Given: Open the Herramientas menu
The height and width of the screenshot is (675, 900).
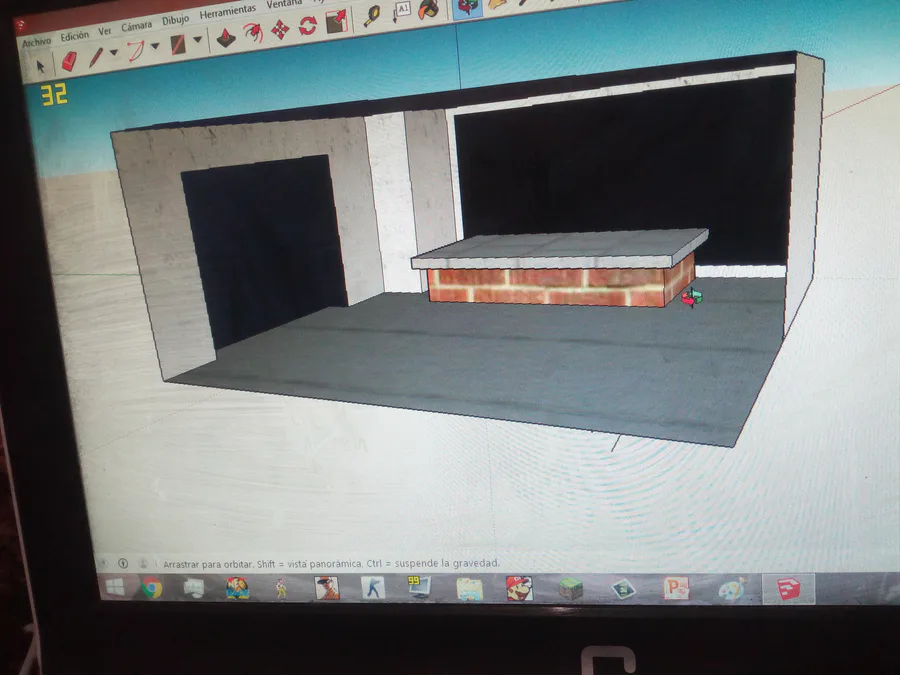Looking at the screenshot, I should (x=227, y=12).
